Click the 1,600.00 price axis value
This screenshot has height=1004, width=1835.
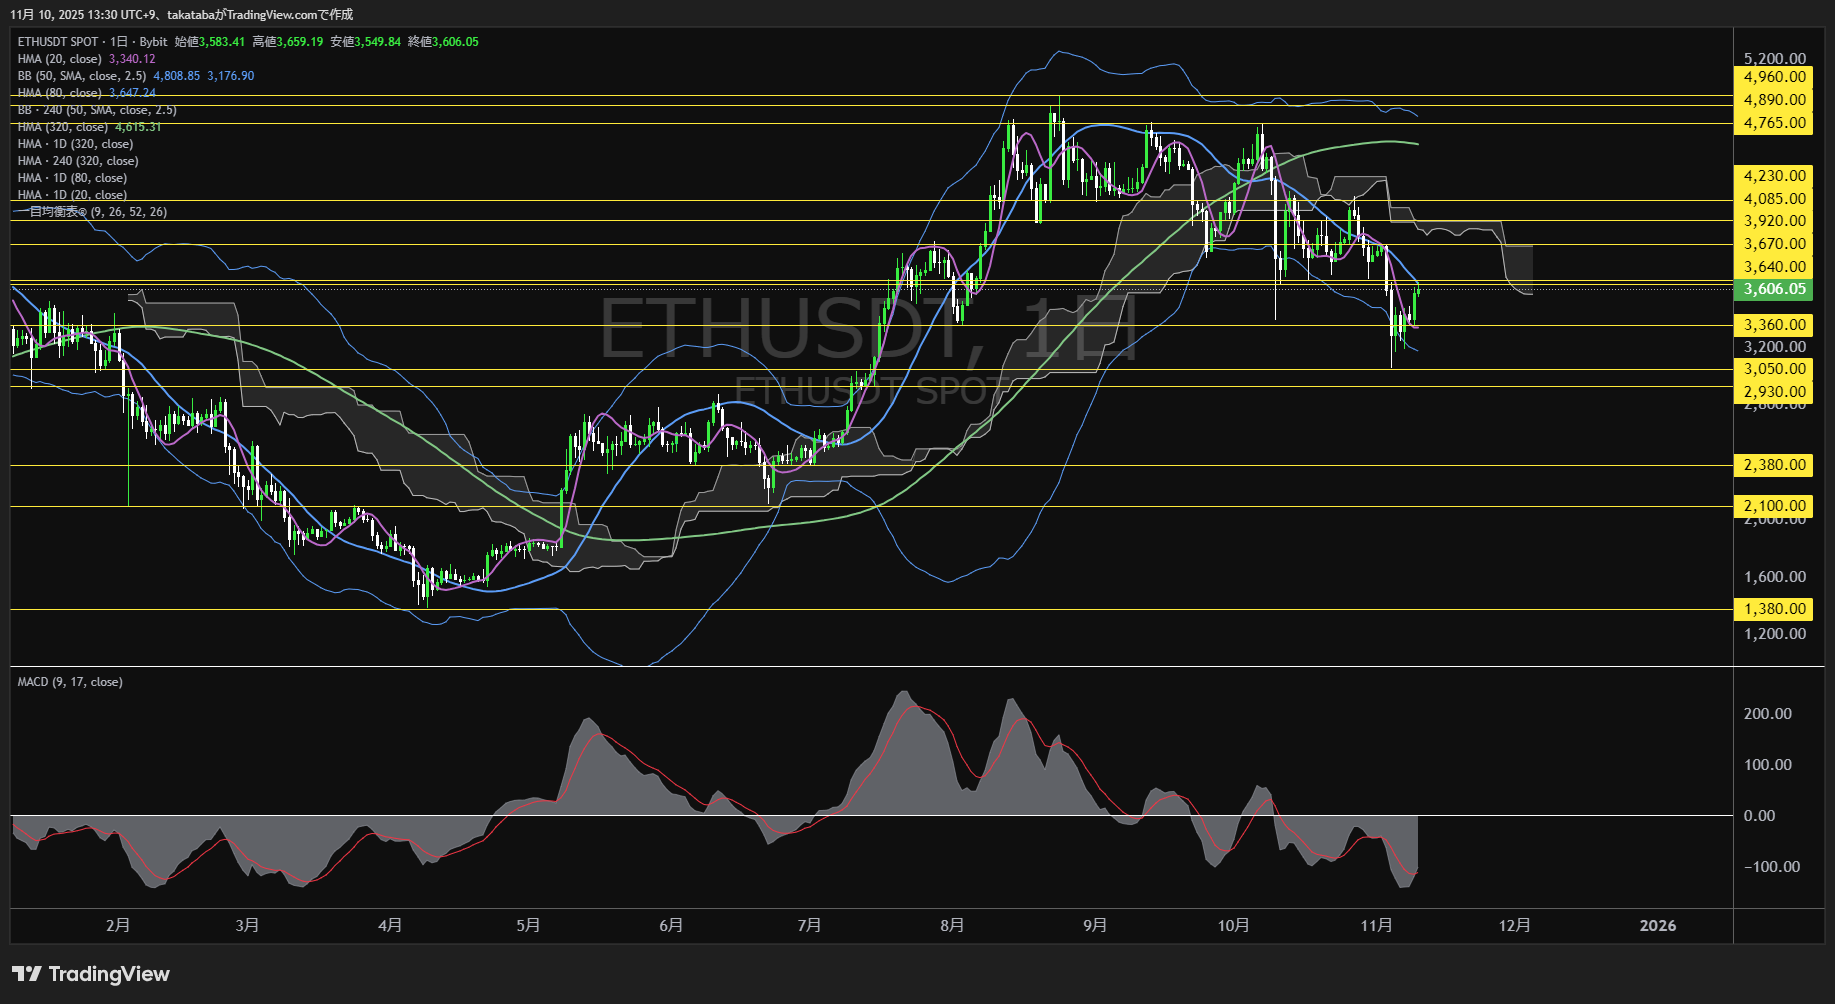(1775, 577)
